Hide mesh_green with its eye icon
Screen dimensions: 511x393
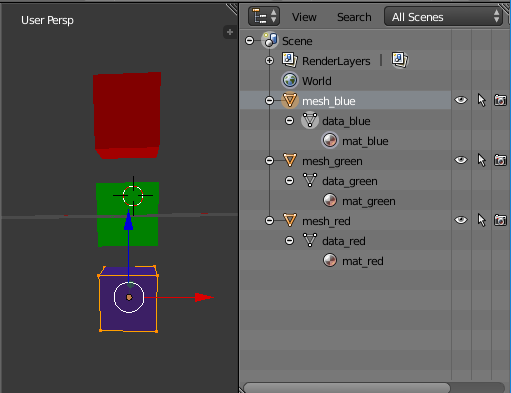[x=461, y=160]
